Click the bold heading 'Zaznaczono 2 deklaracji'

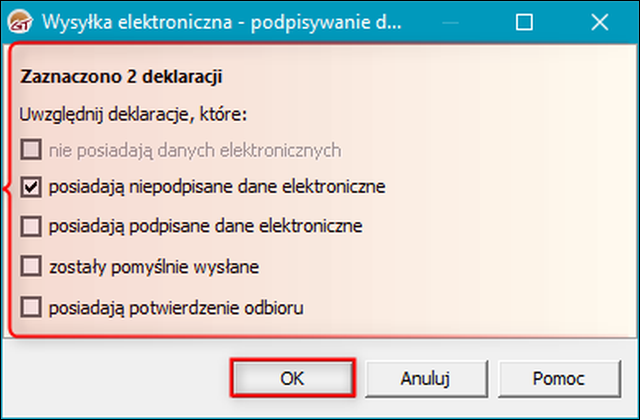click(121, 76)
